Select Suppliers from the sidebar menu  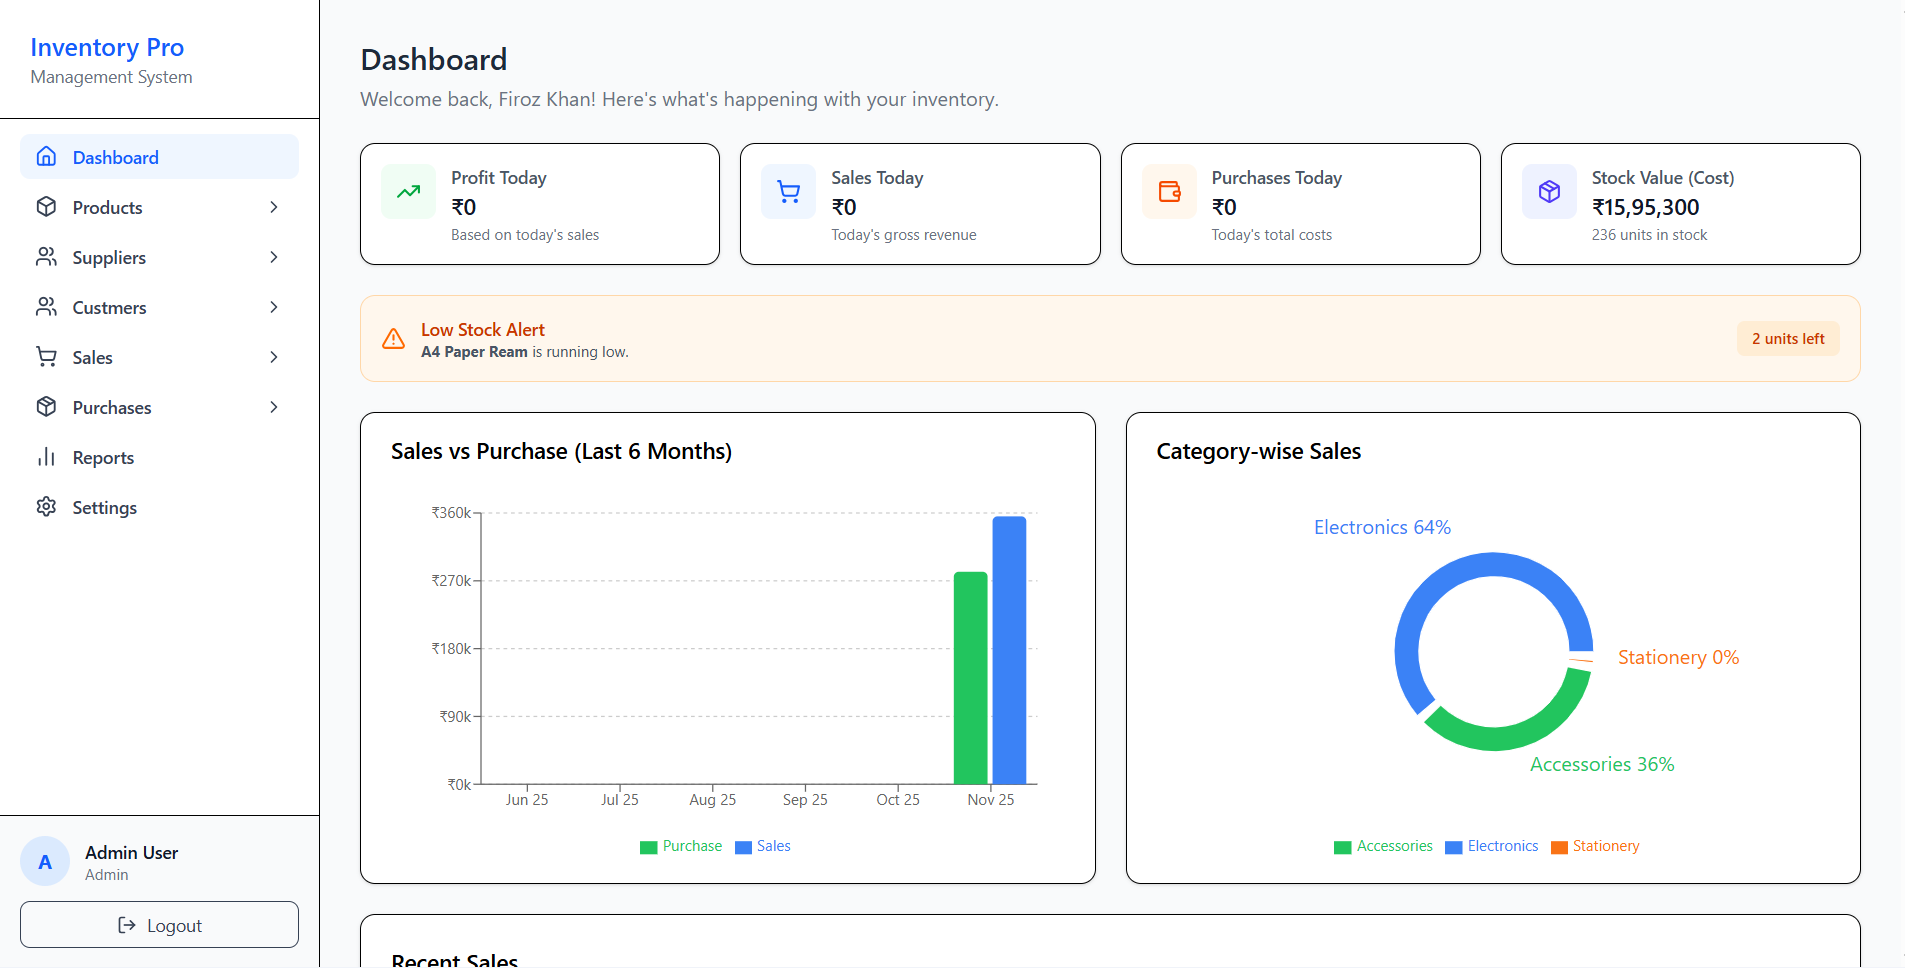[x=108, y=257]
